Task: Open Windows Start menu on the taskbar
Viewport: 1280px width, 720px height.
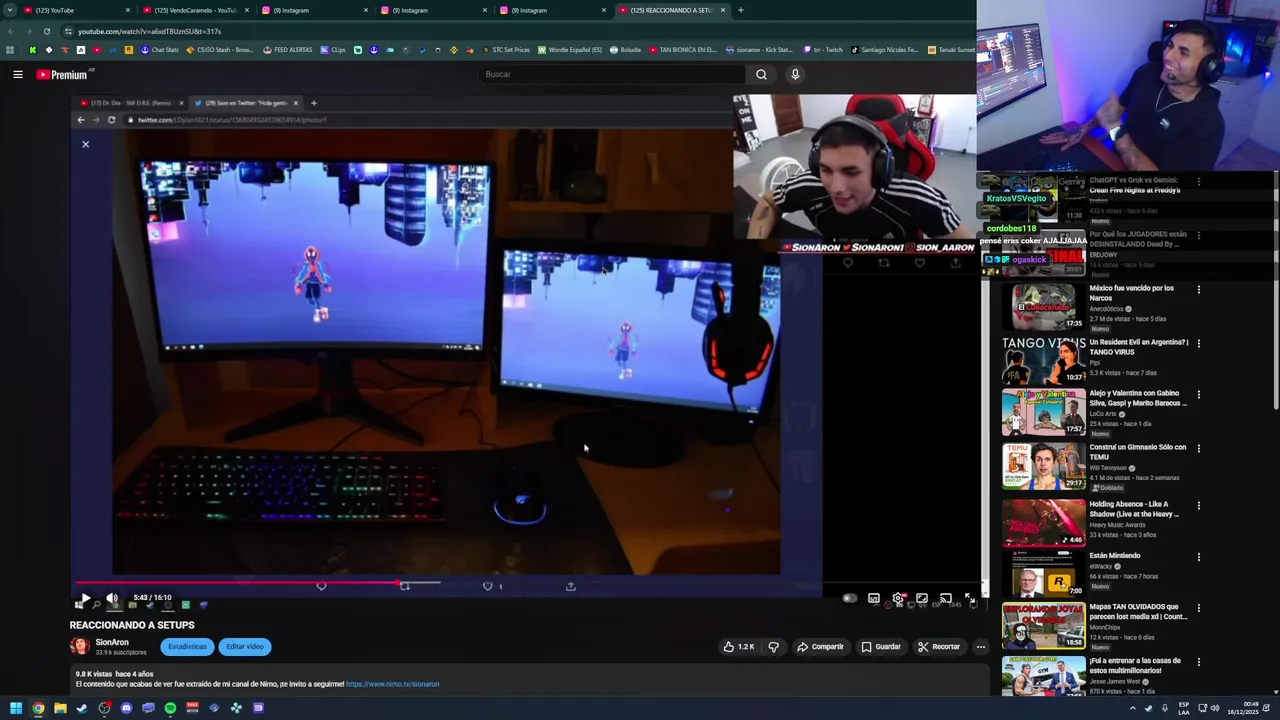Action: 15,708
